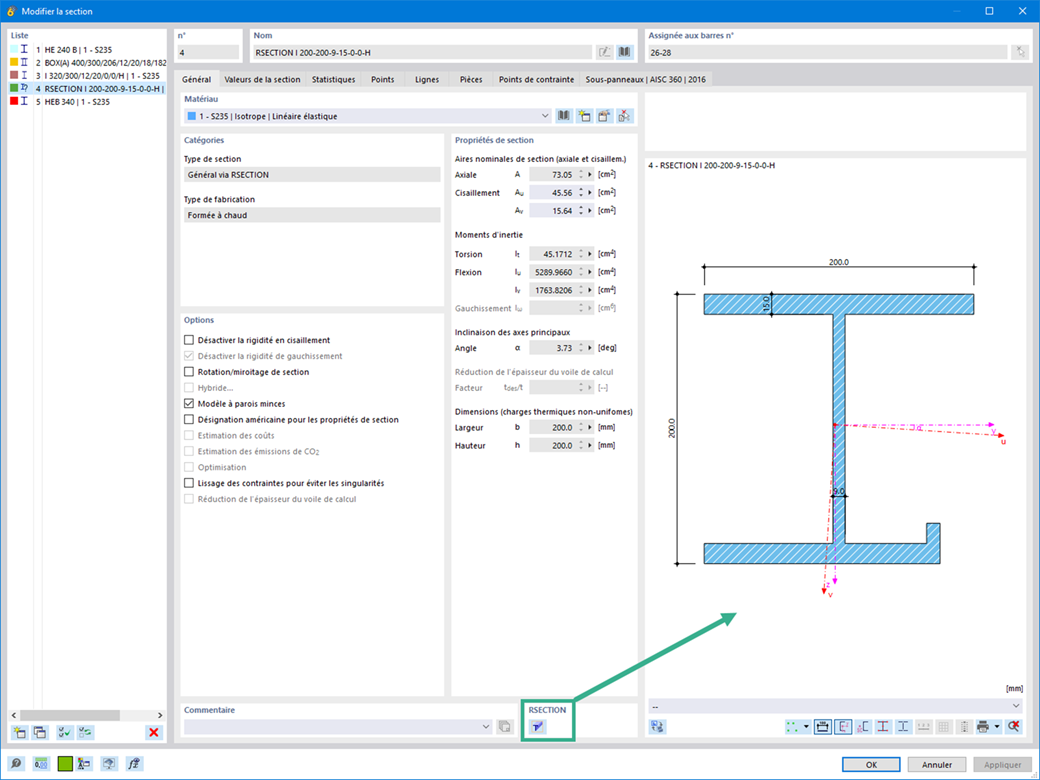Viewport: 1040px width, 780px height.
Task: Cancel the dialog with Annuler
Action: [936, 763]
